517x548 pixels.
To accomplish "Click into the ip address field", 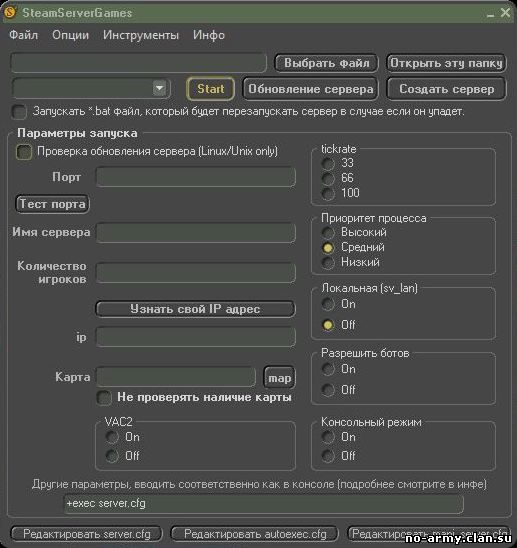I will pos(196,337).
